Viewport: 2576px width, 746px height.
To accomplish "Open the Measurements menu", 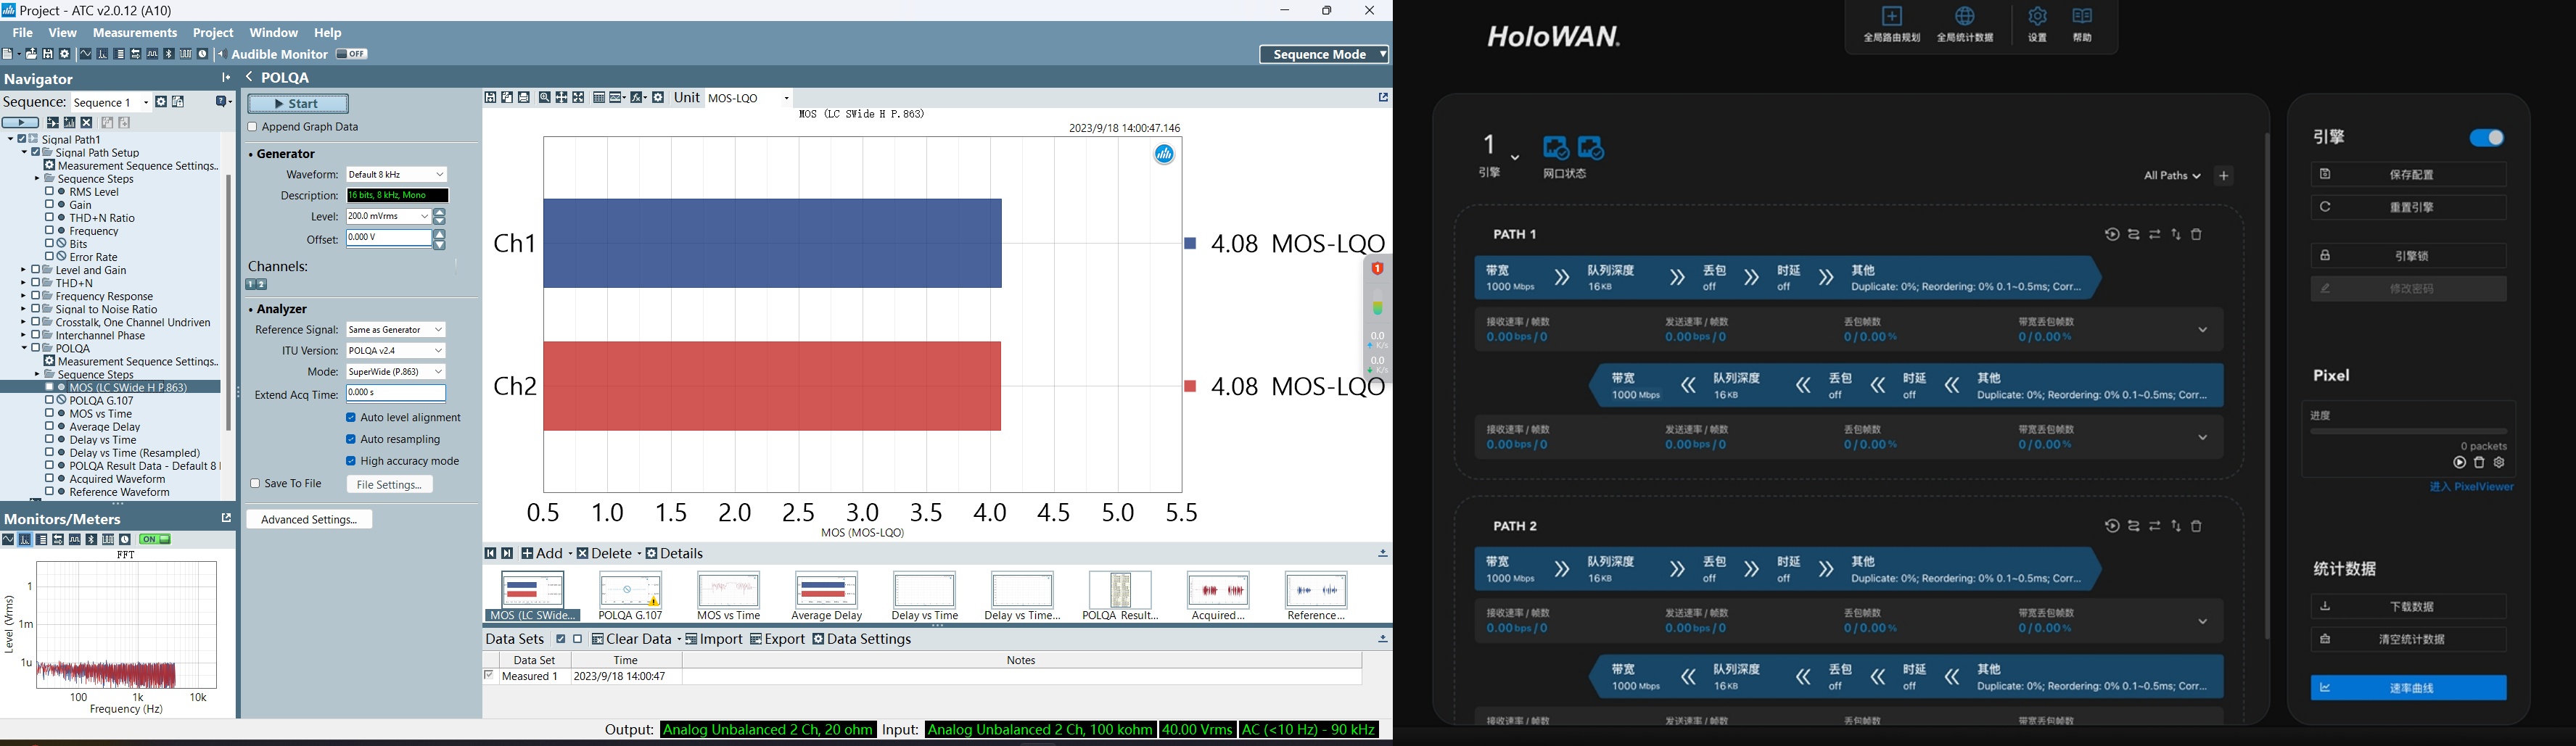I will [x=135, y=33].
